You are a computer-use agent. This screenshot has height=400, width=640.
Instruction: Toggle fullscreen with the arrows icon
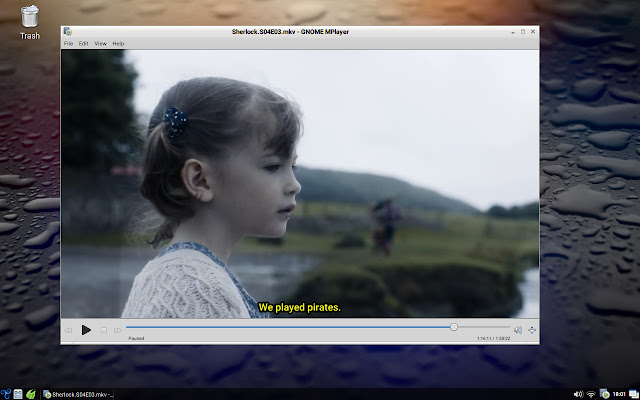[532, 330]
